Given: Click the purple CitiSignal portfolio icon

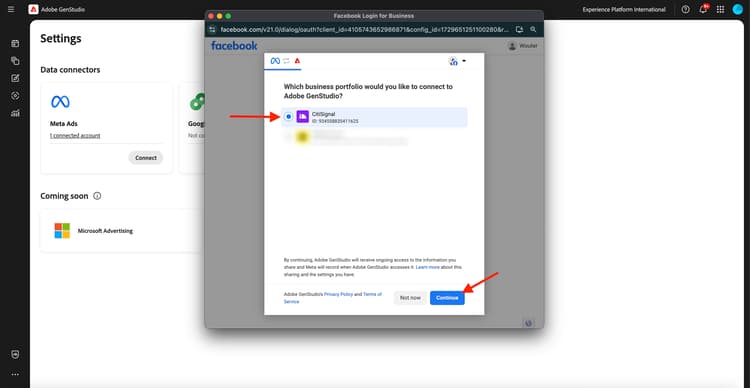Looking at the screenshot, I should (x=303, y=117).
